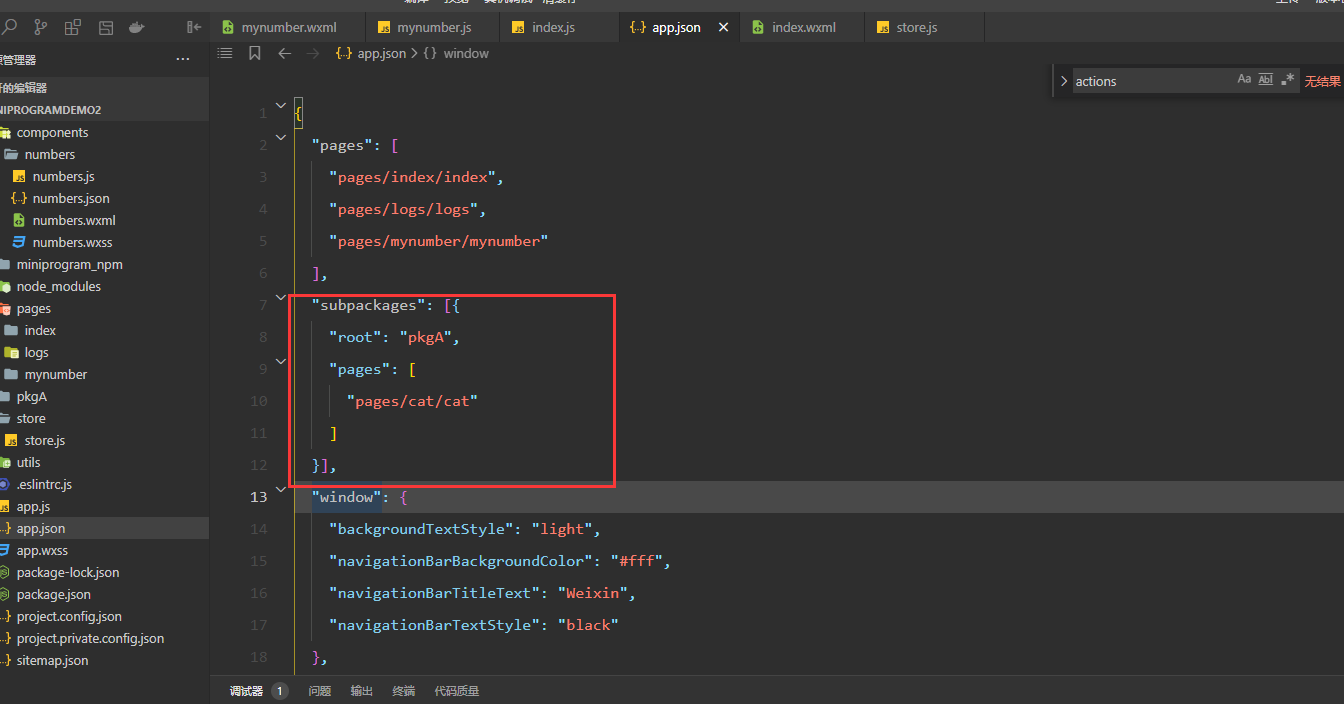Click the app.json breadcrumb item
The image size is (1344, 704).
[371, 54]
